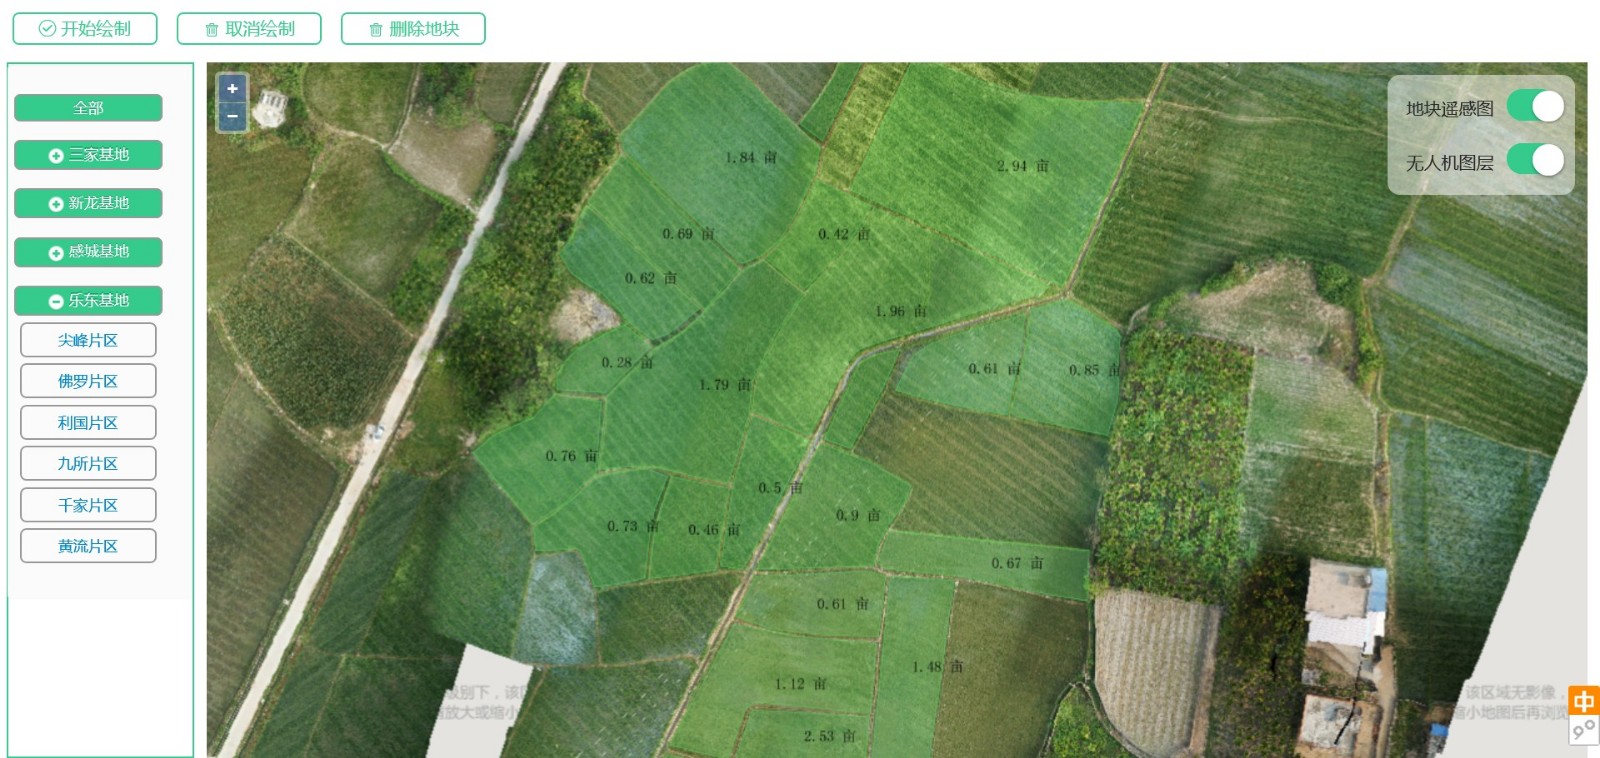The width and height of the screenshot is (1600, 758).
Task: Select the 全部 filter button
Action: [x=88, y=108]
